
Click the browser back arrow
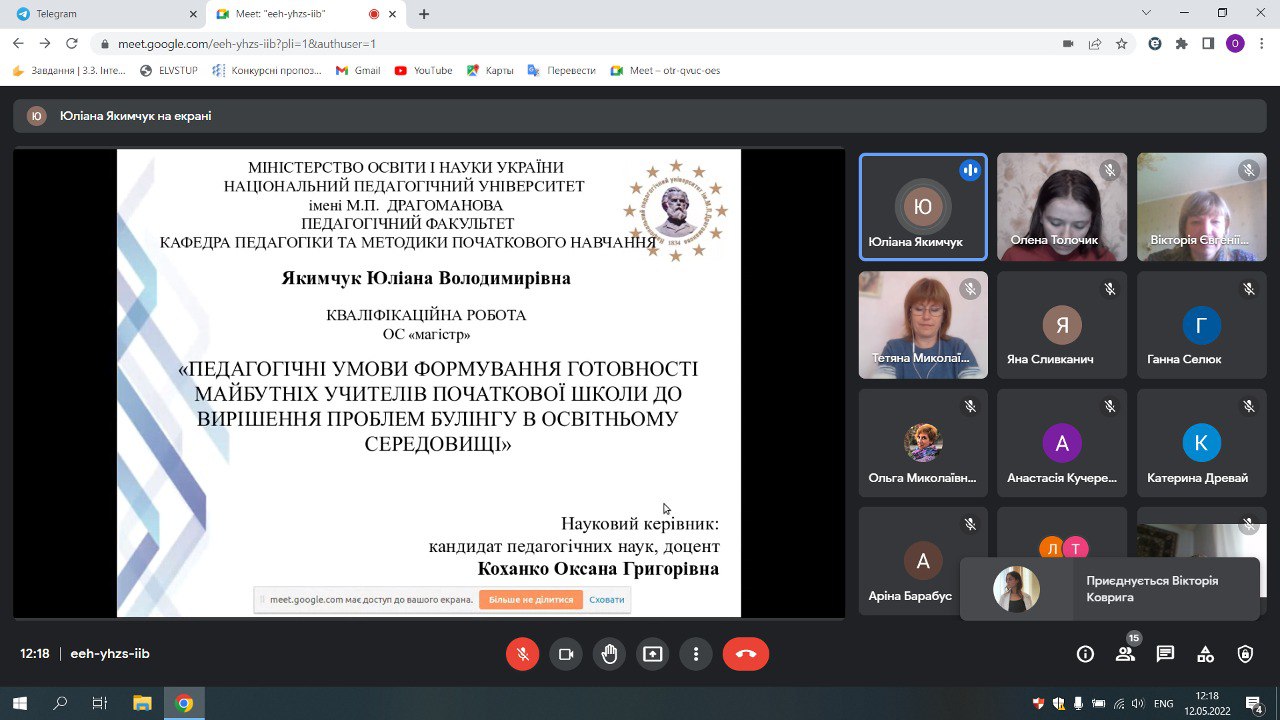coord(18,44)
